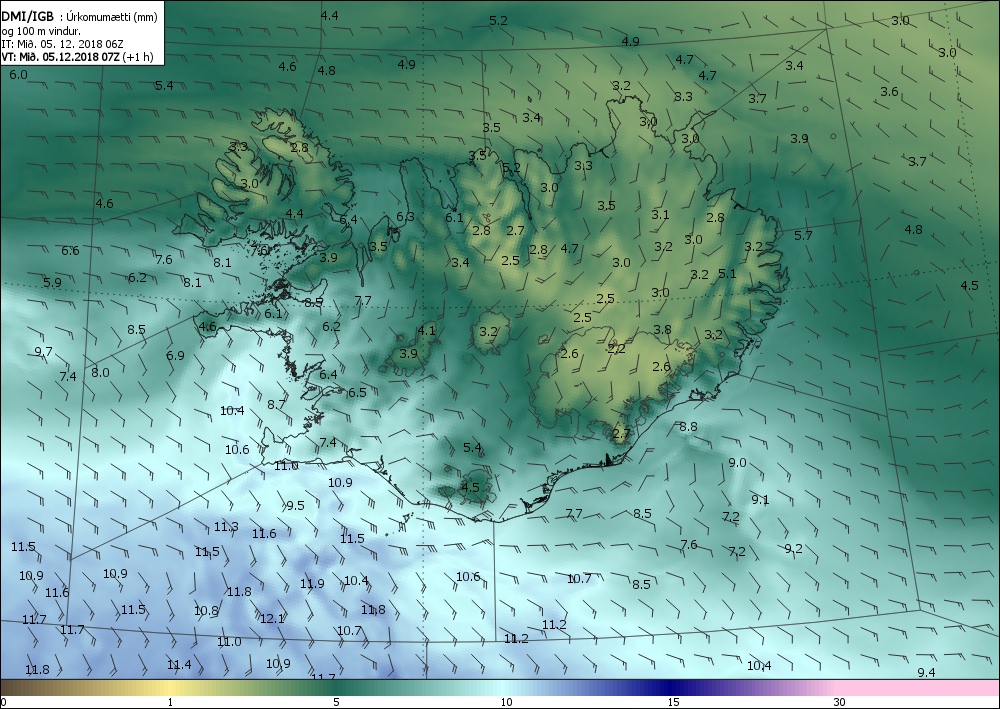Click the map value 9.2
Screen dimensions: 1000x709
click(793, 548)
